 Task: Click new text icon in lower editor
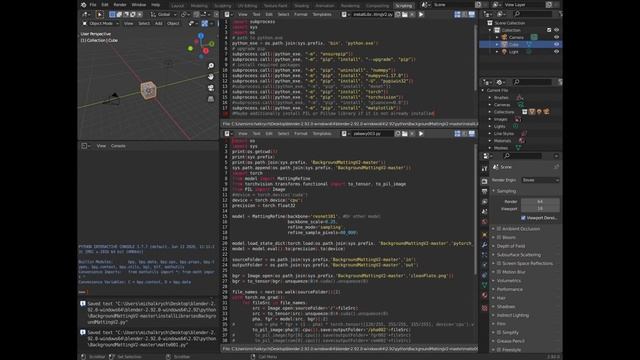(x=398, y=133)
